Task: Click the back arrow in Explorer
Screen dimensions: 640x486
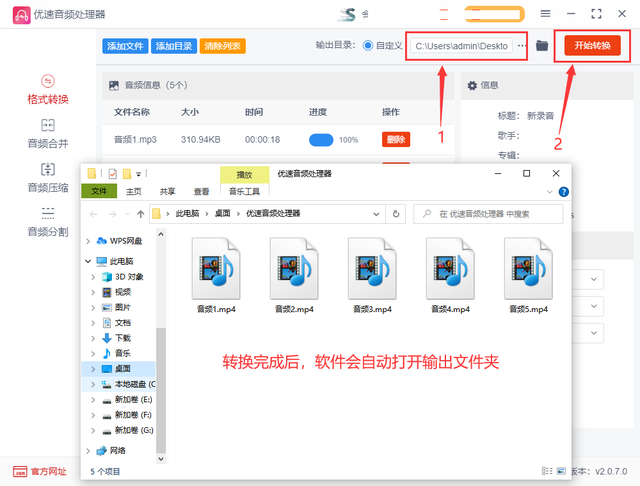Action: 93,214
